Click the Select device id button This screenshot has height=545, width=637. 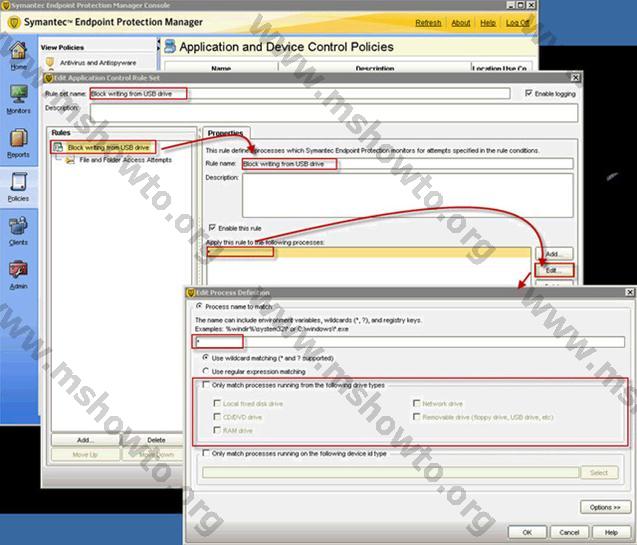tap(599, 472)
